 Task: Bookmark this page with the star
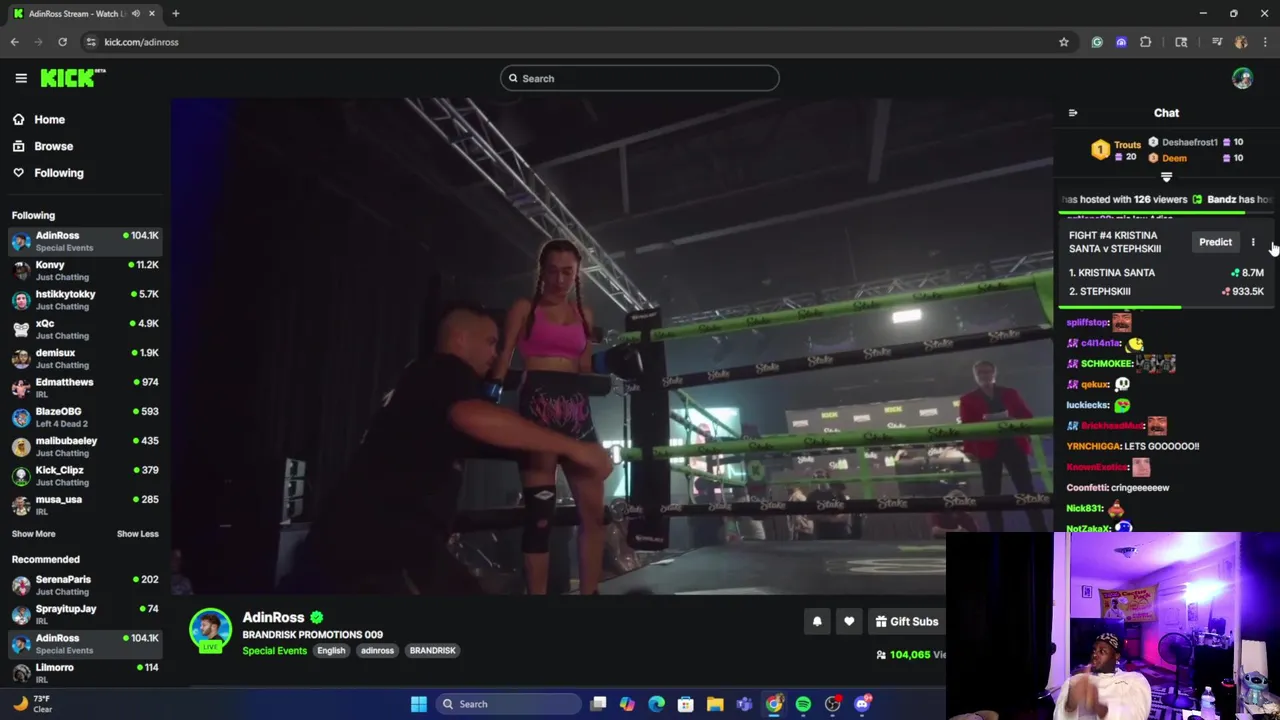1064,42
